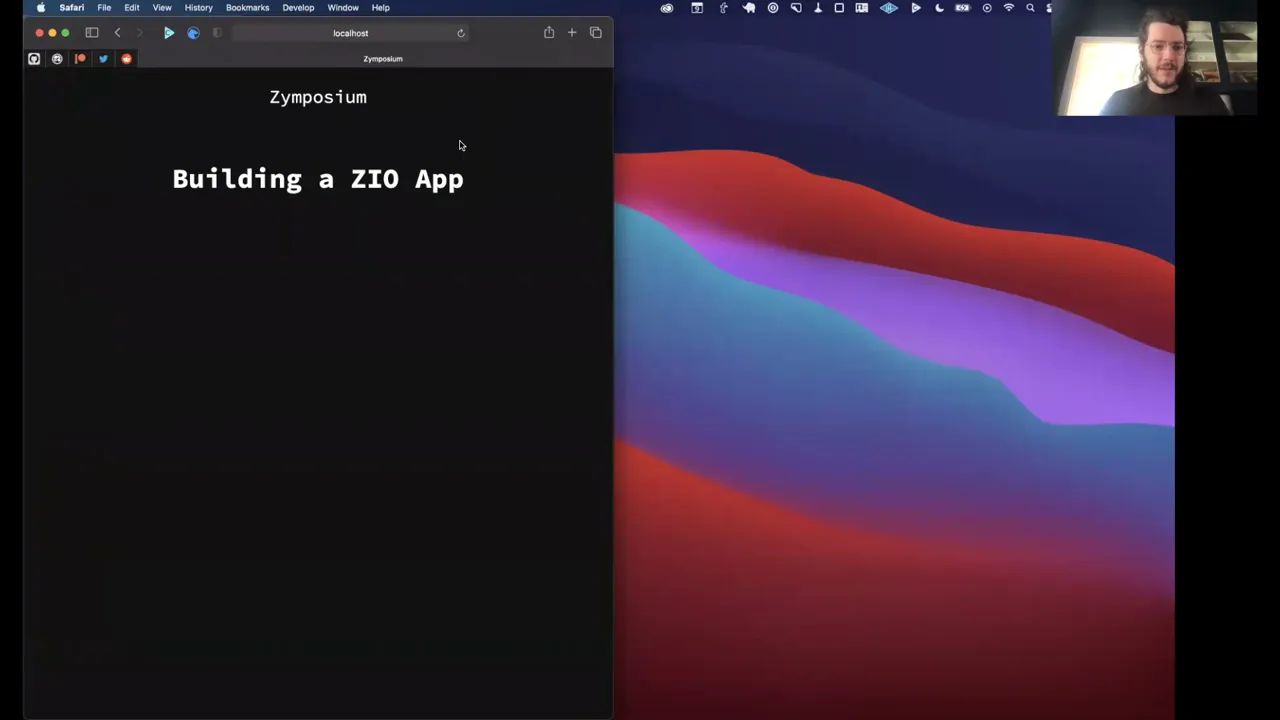
Task: Click the blue round extension icon in Safari toolbar
Action: coord(193,33)
